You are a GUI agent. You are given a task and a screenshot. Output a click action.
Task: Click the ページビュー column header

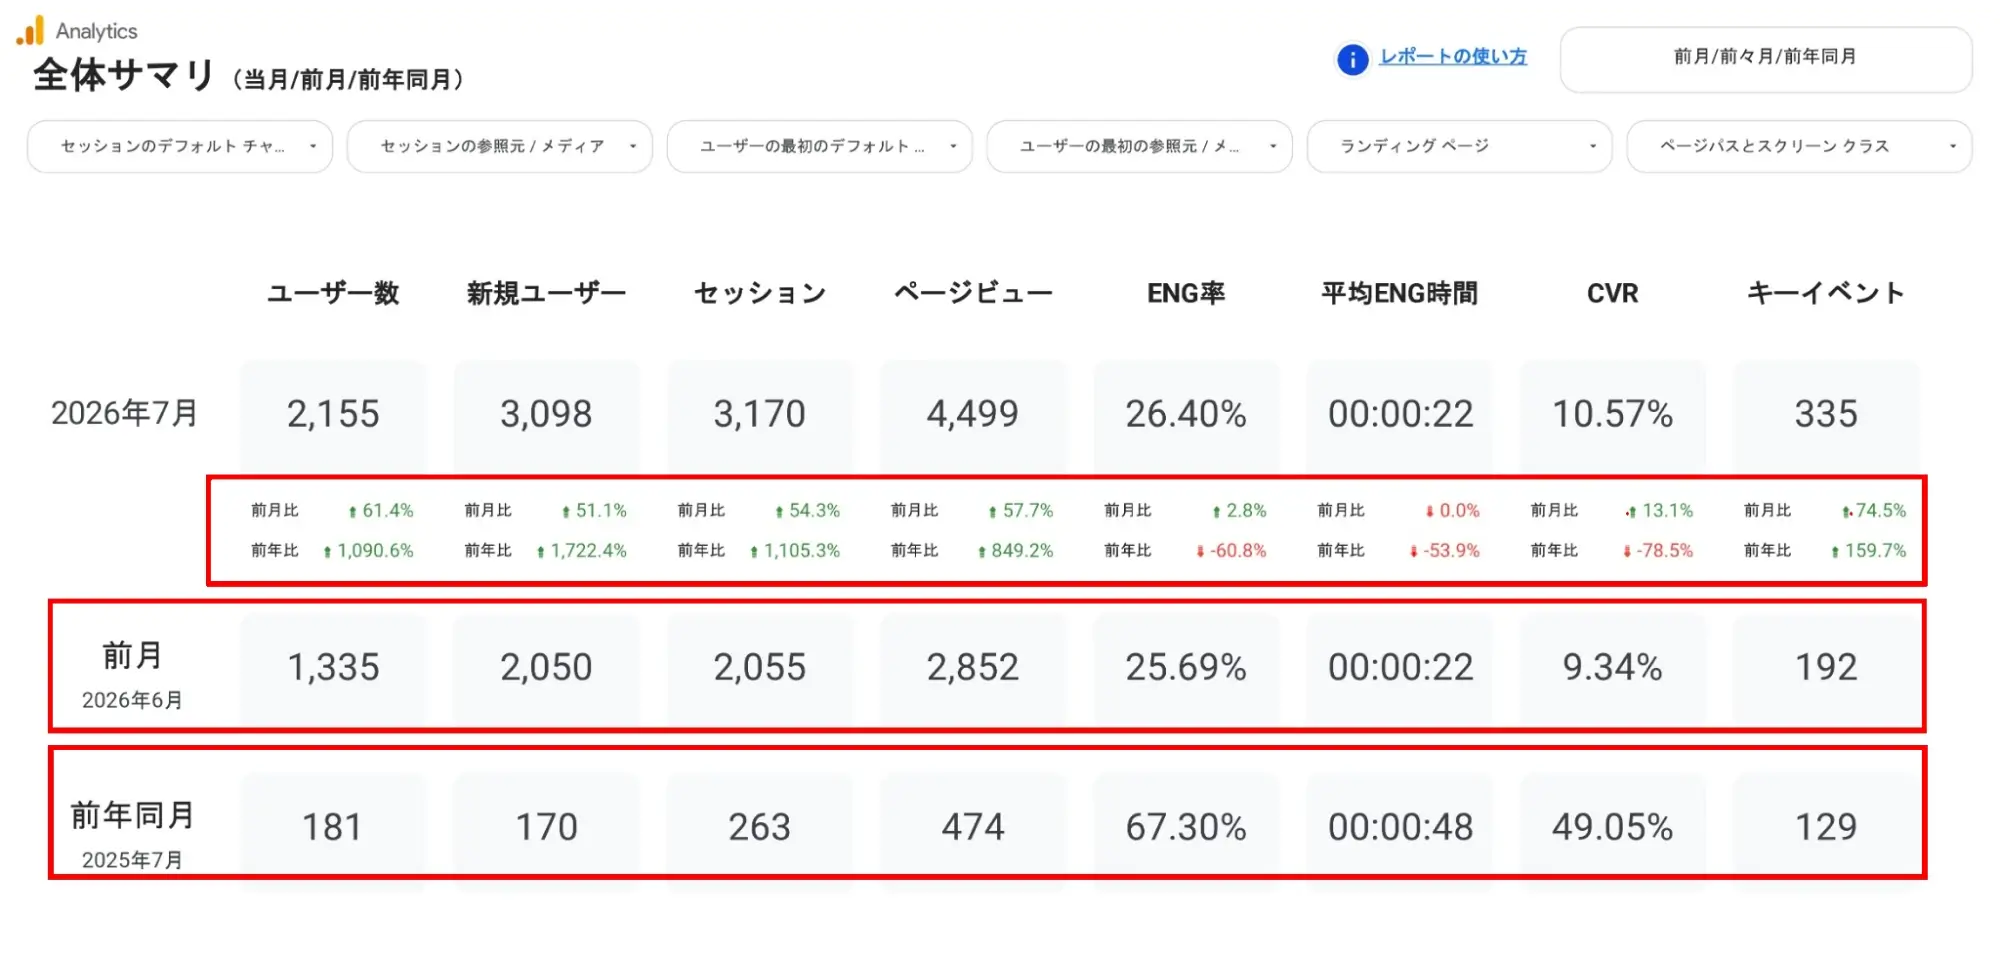(973, 293)
